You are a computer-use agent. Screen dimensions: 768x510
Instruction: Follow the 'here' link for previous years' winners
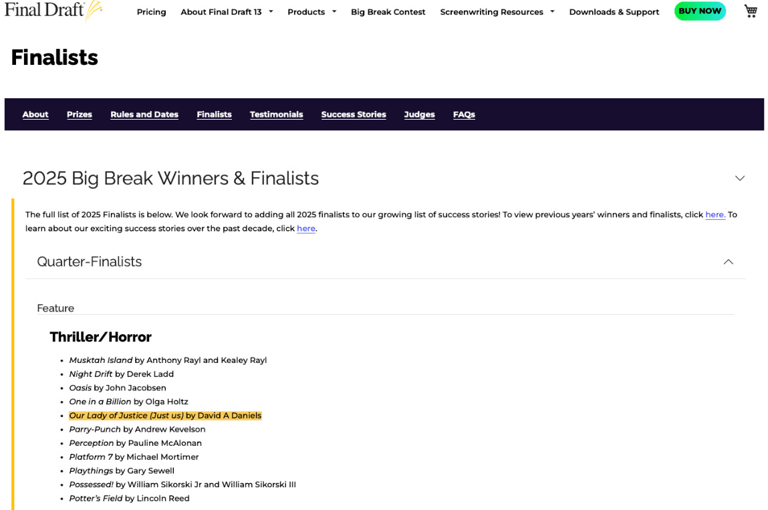tap(715, 215)
